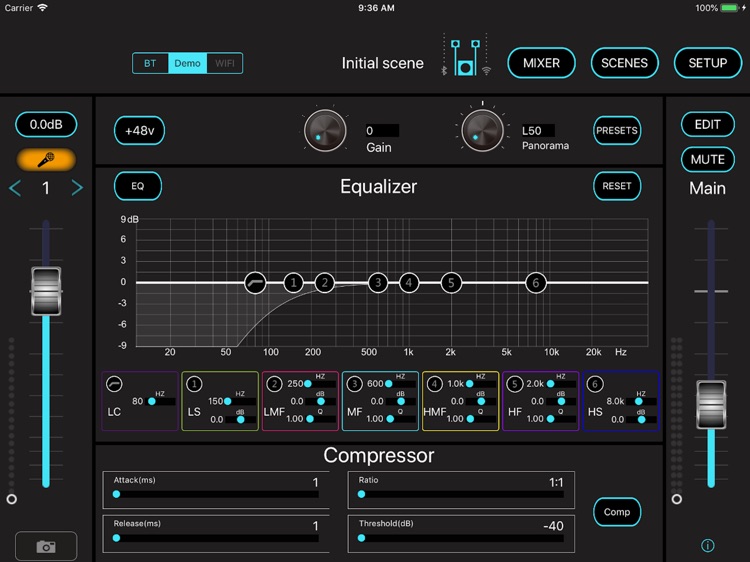This screenshot has width=750, height=562.
Task: Toggle the EQ on/off button
Action: 138,186
